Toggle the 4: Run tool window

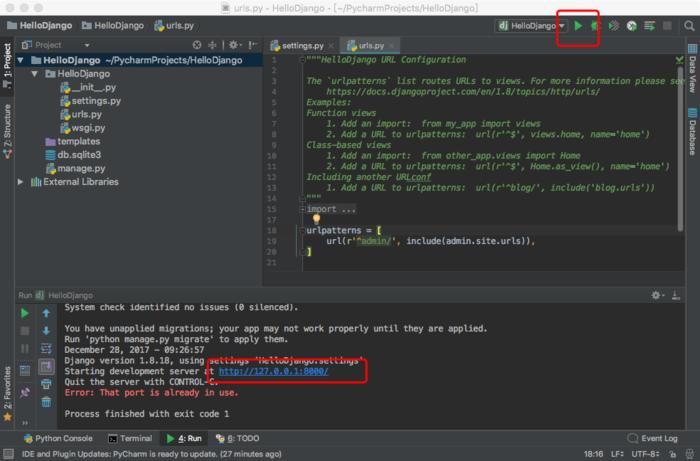(184, 439)
